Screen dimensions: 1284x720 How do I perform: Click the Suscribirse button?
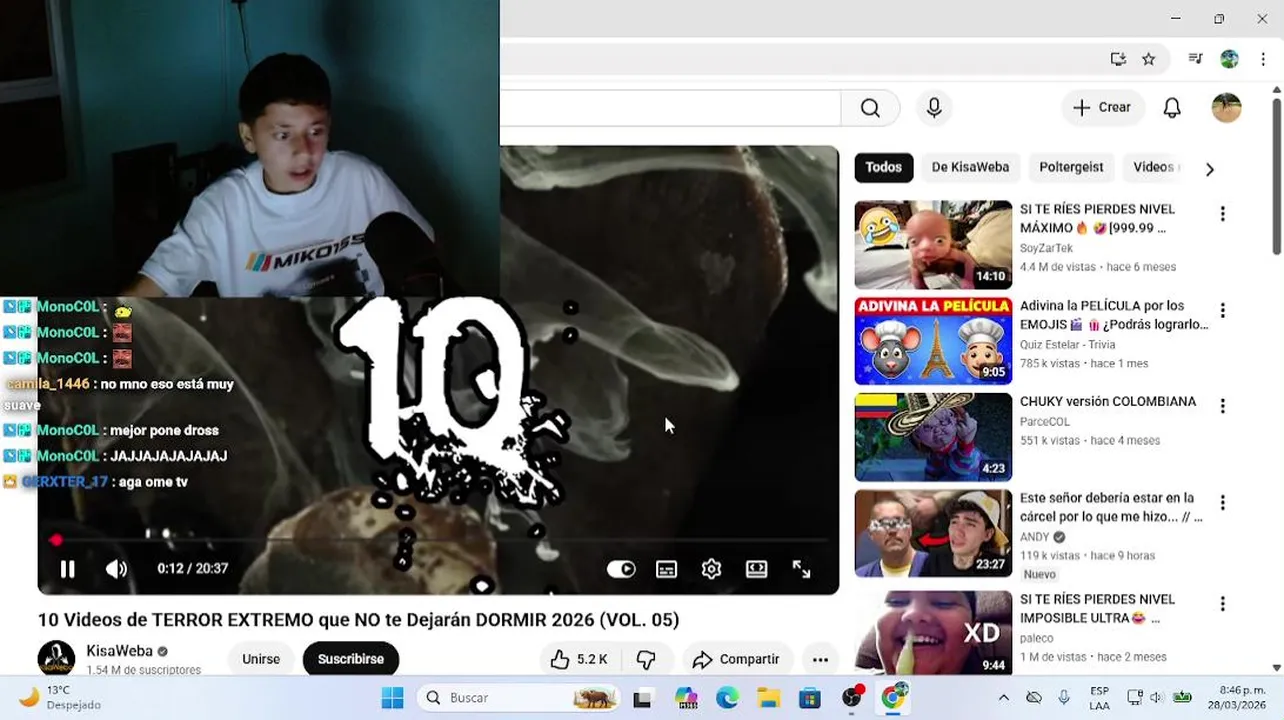click(351, 659)
